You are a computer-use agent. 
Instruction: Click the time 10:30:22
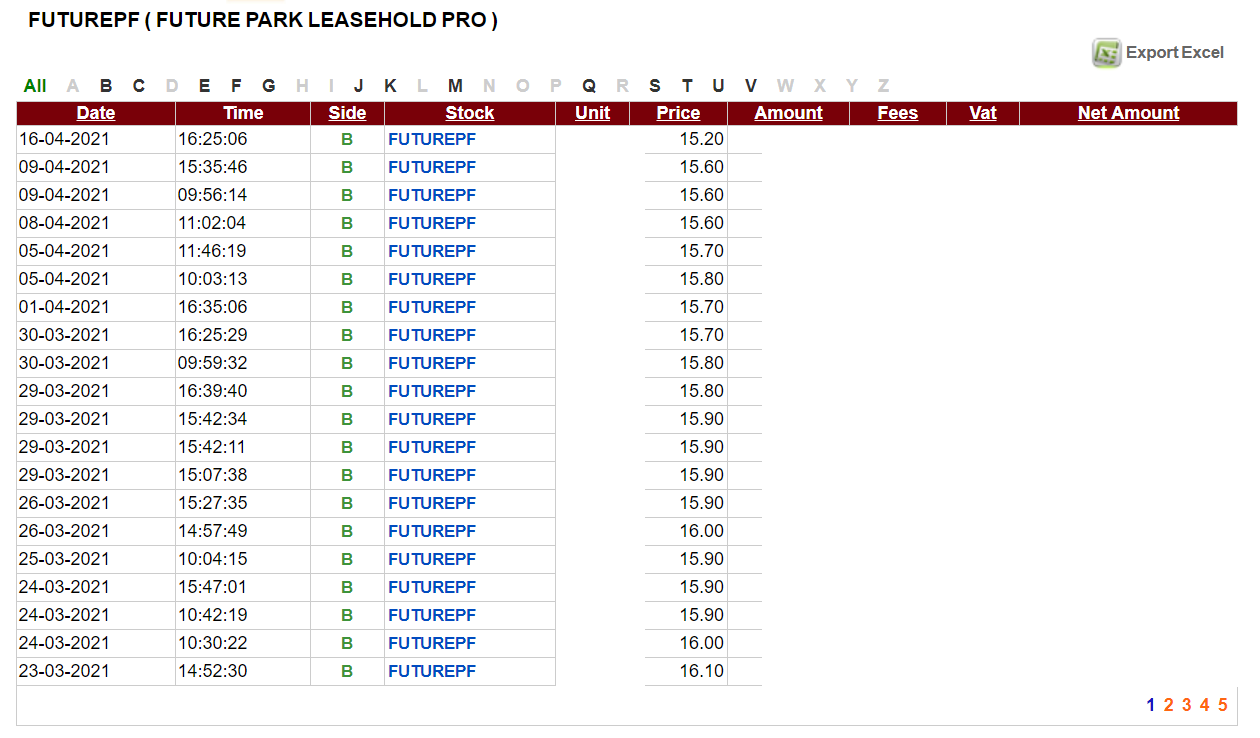(x=213, y=643)
